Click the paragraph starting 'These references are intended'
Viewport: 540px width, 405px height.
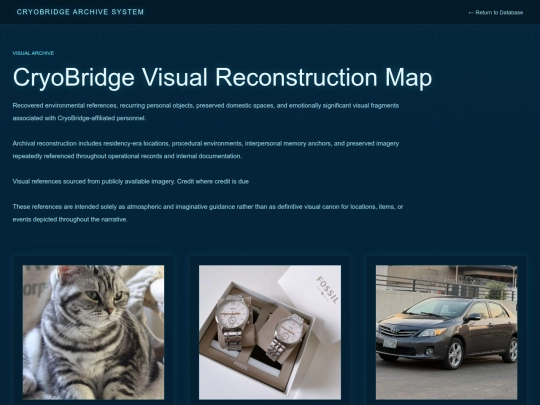(x=208, y=213)
